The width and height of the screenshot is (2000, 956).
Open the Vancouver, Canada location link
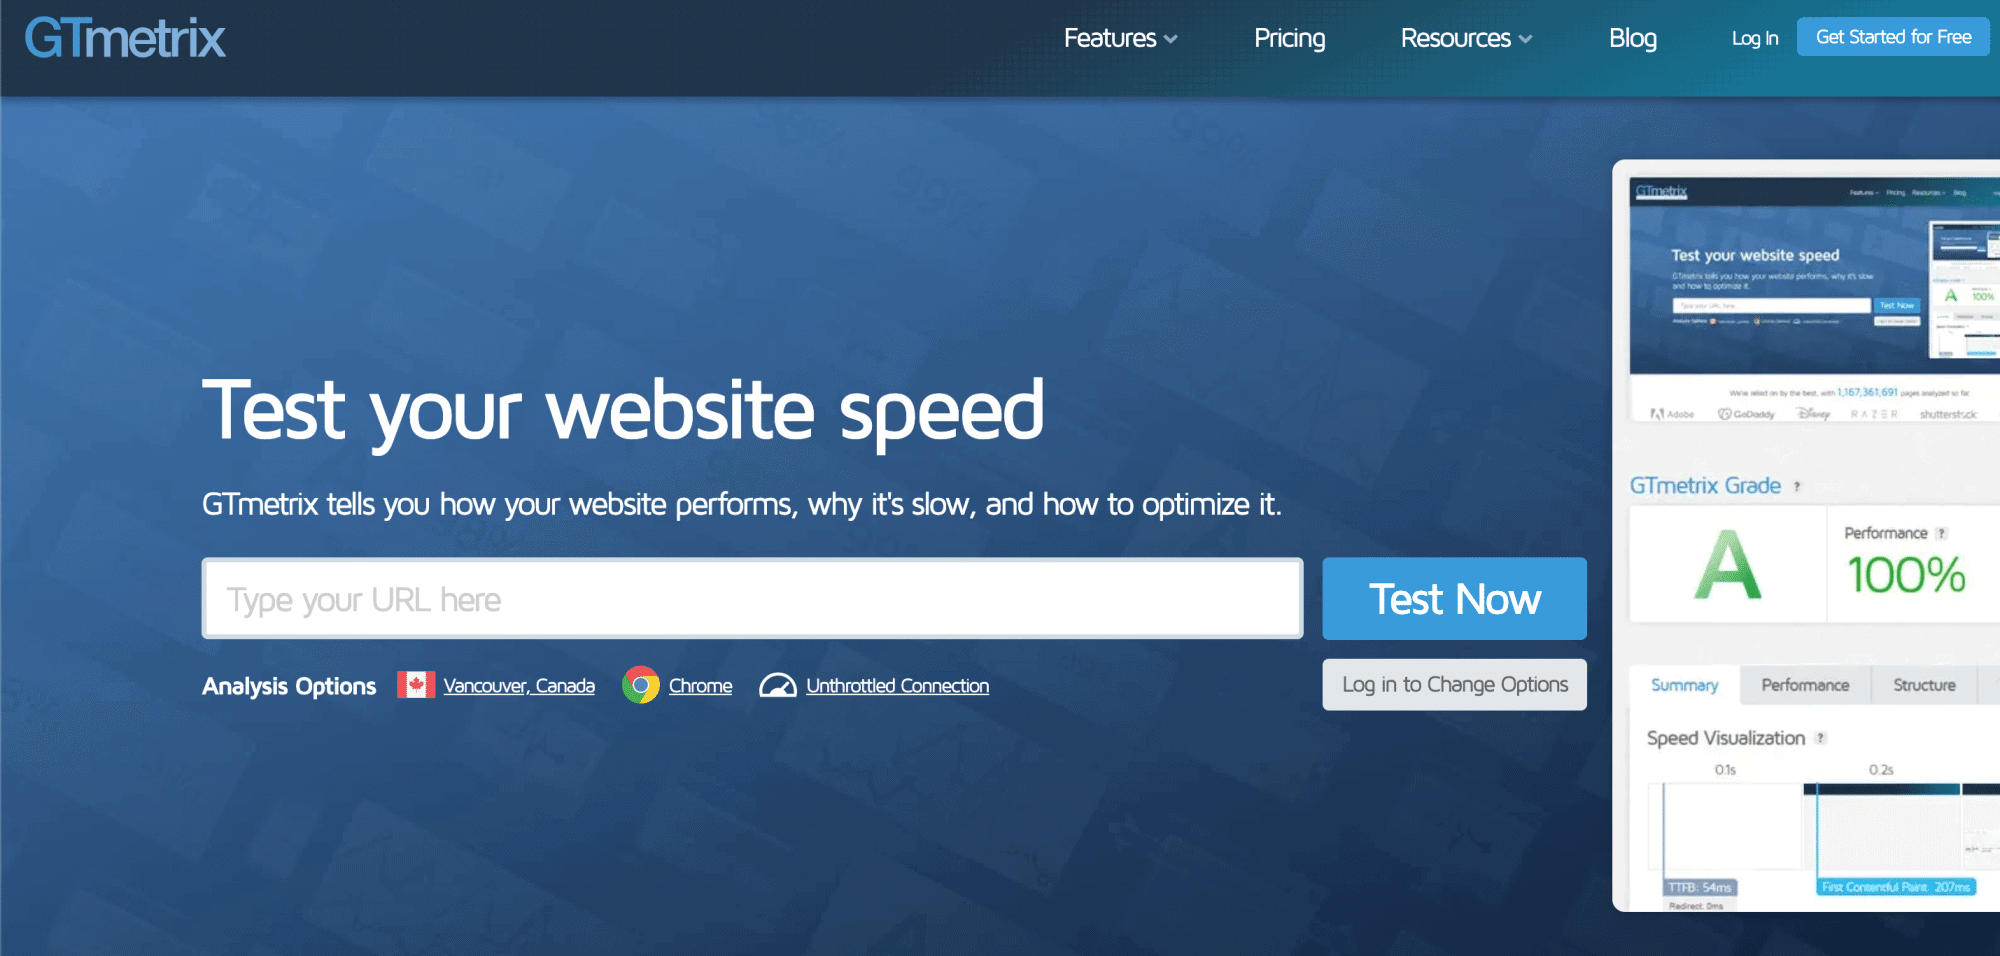click(x=519, y=686)
